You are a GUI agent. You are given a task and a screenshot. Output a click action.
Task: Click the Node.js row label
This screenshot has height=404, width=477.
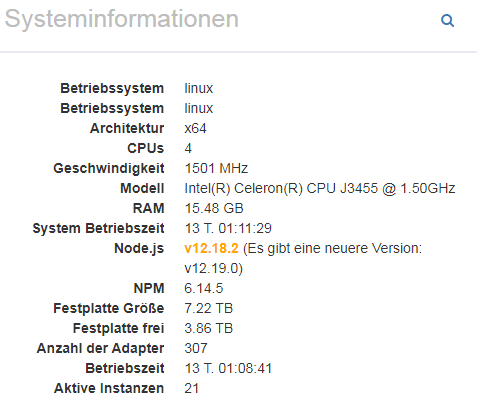coord(139,248)
